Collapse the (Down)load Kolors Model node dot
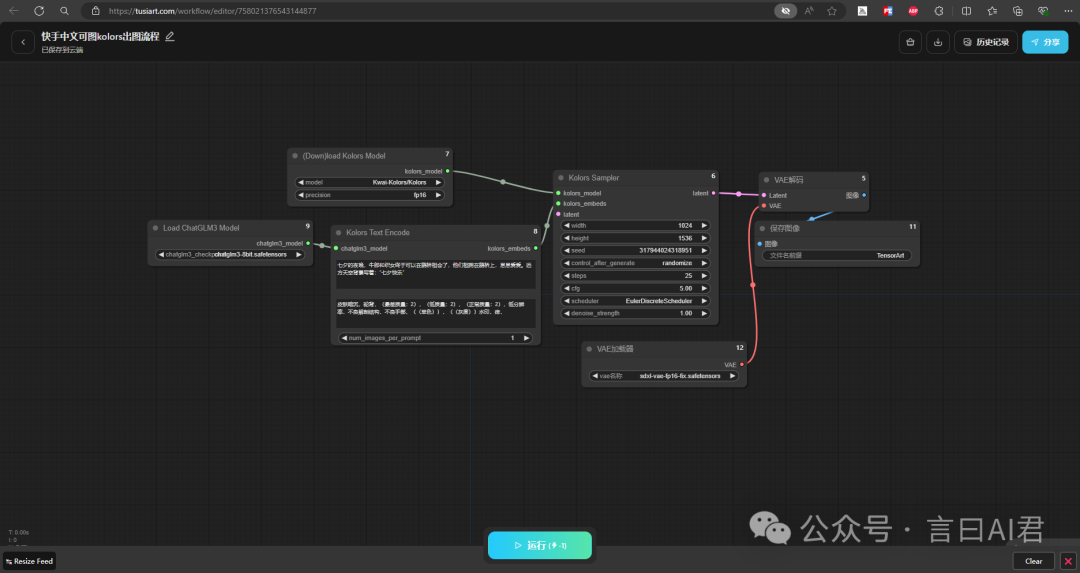This screenshot has width=1080, height=573. tap(295, 156)
